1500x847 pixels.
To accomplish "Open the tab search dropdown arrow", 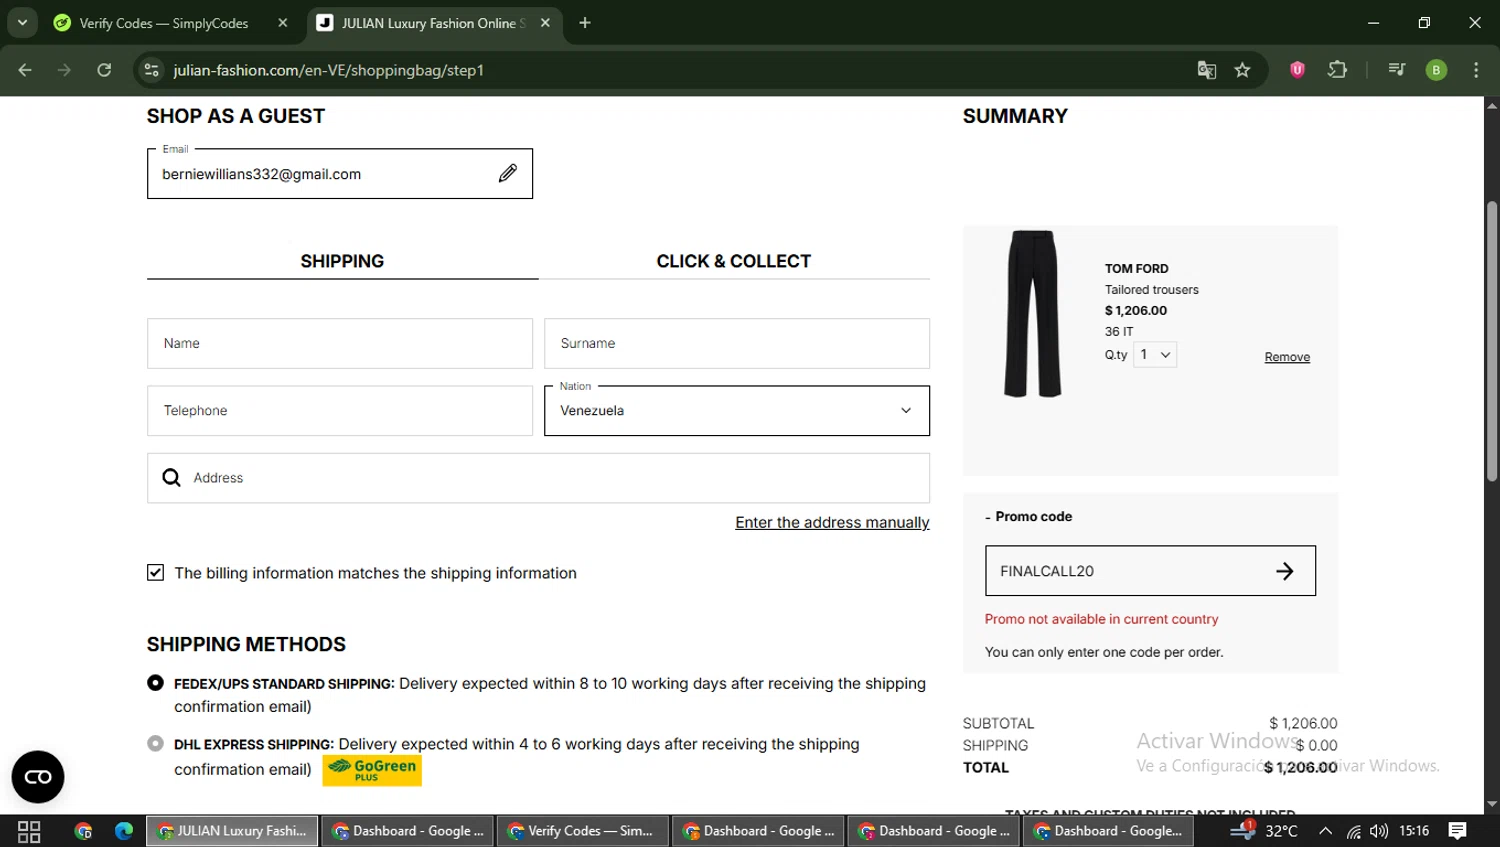I will click(x=22, y=23).
